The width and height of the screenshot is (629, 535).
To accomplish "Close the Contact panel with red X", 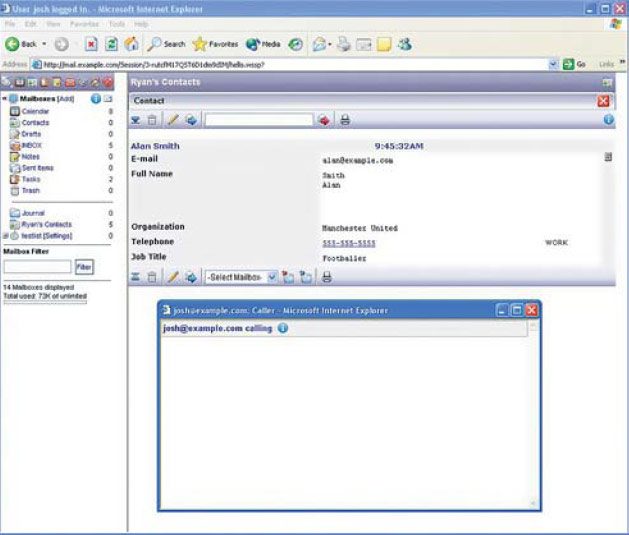I will 603,101.
